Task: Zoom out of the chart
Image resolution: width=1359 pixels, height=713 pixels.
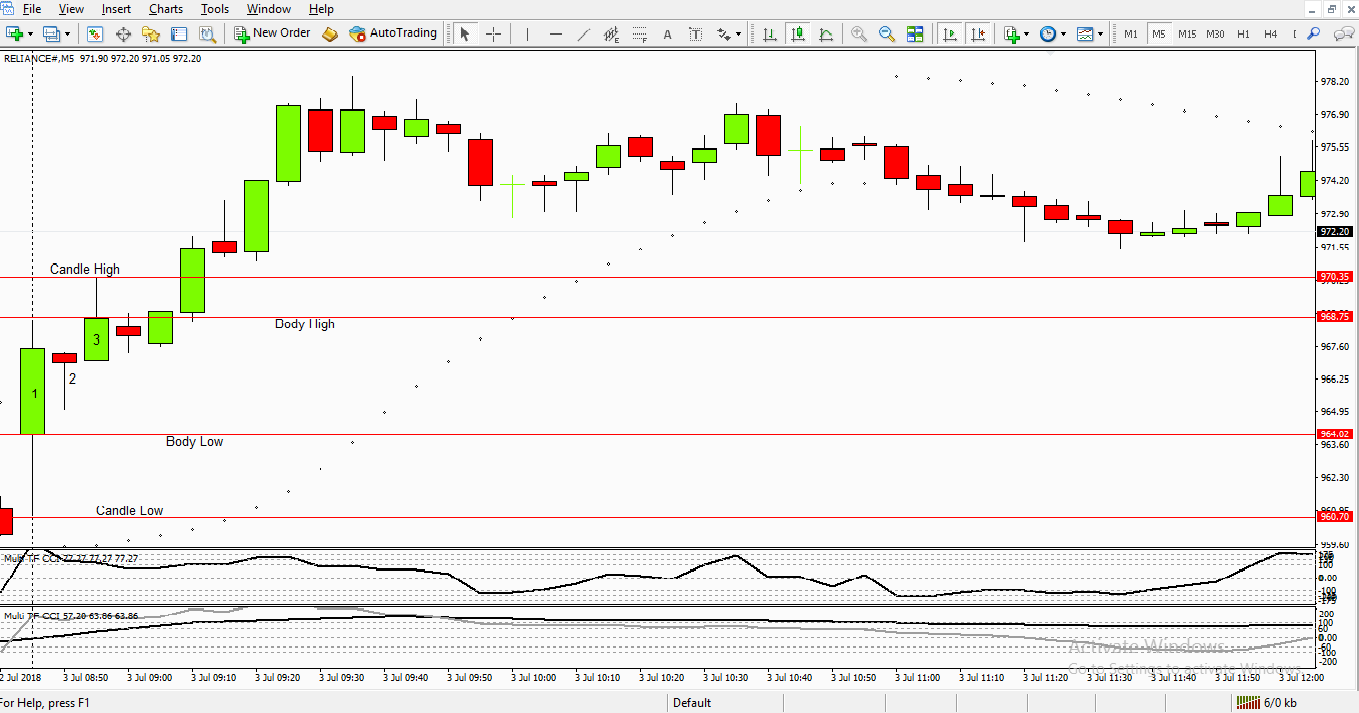Action: point(886,34)
